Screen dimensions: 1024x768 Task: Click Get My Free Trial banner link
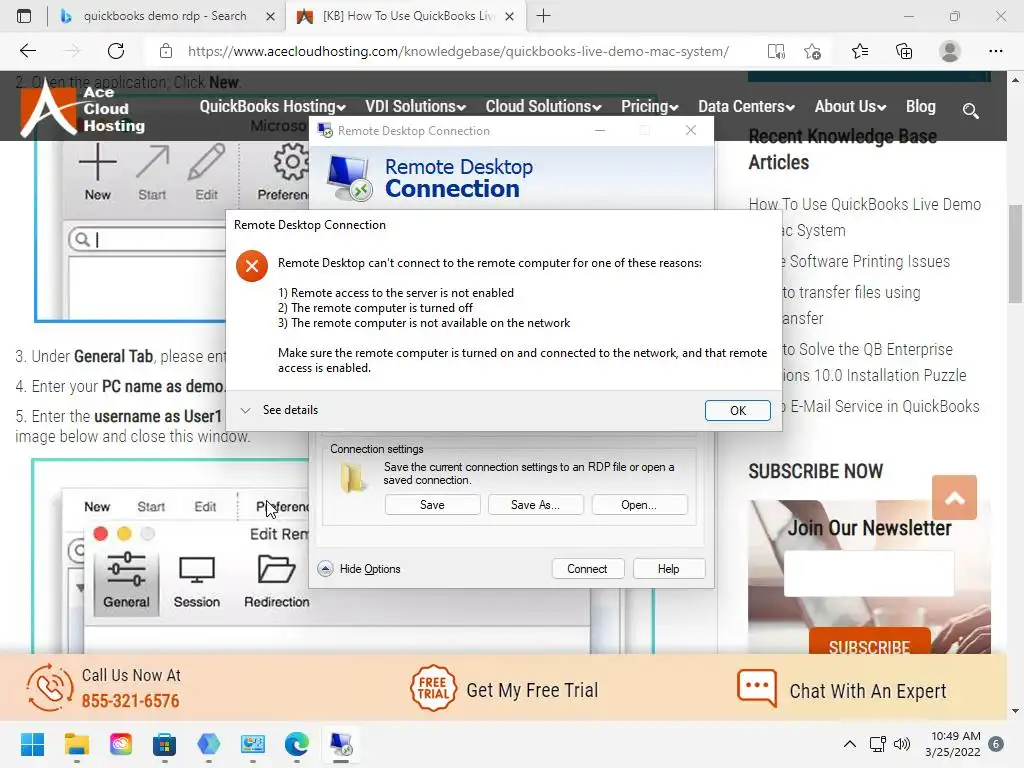(532, 690)
